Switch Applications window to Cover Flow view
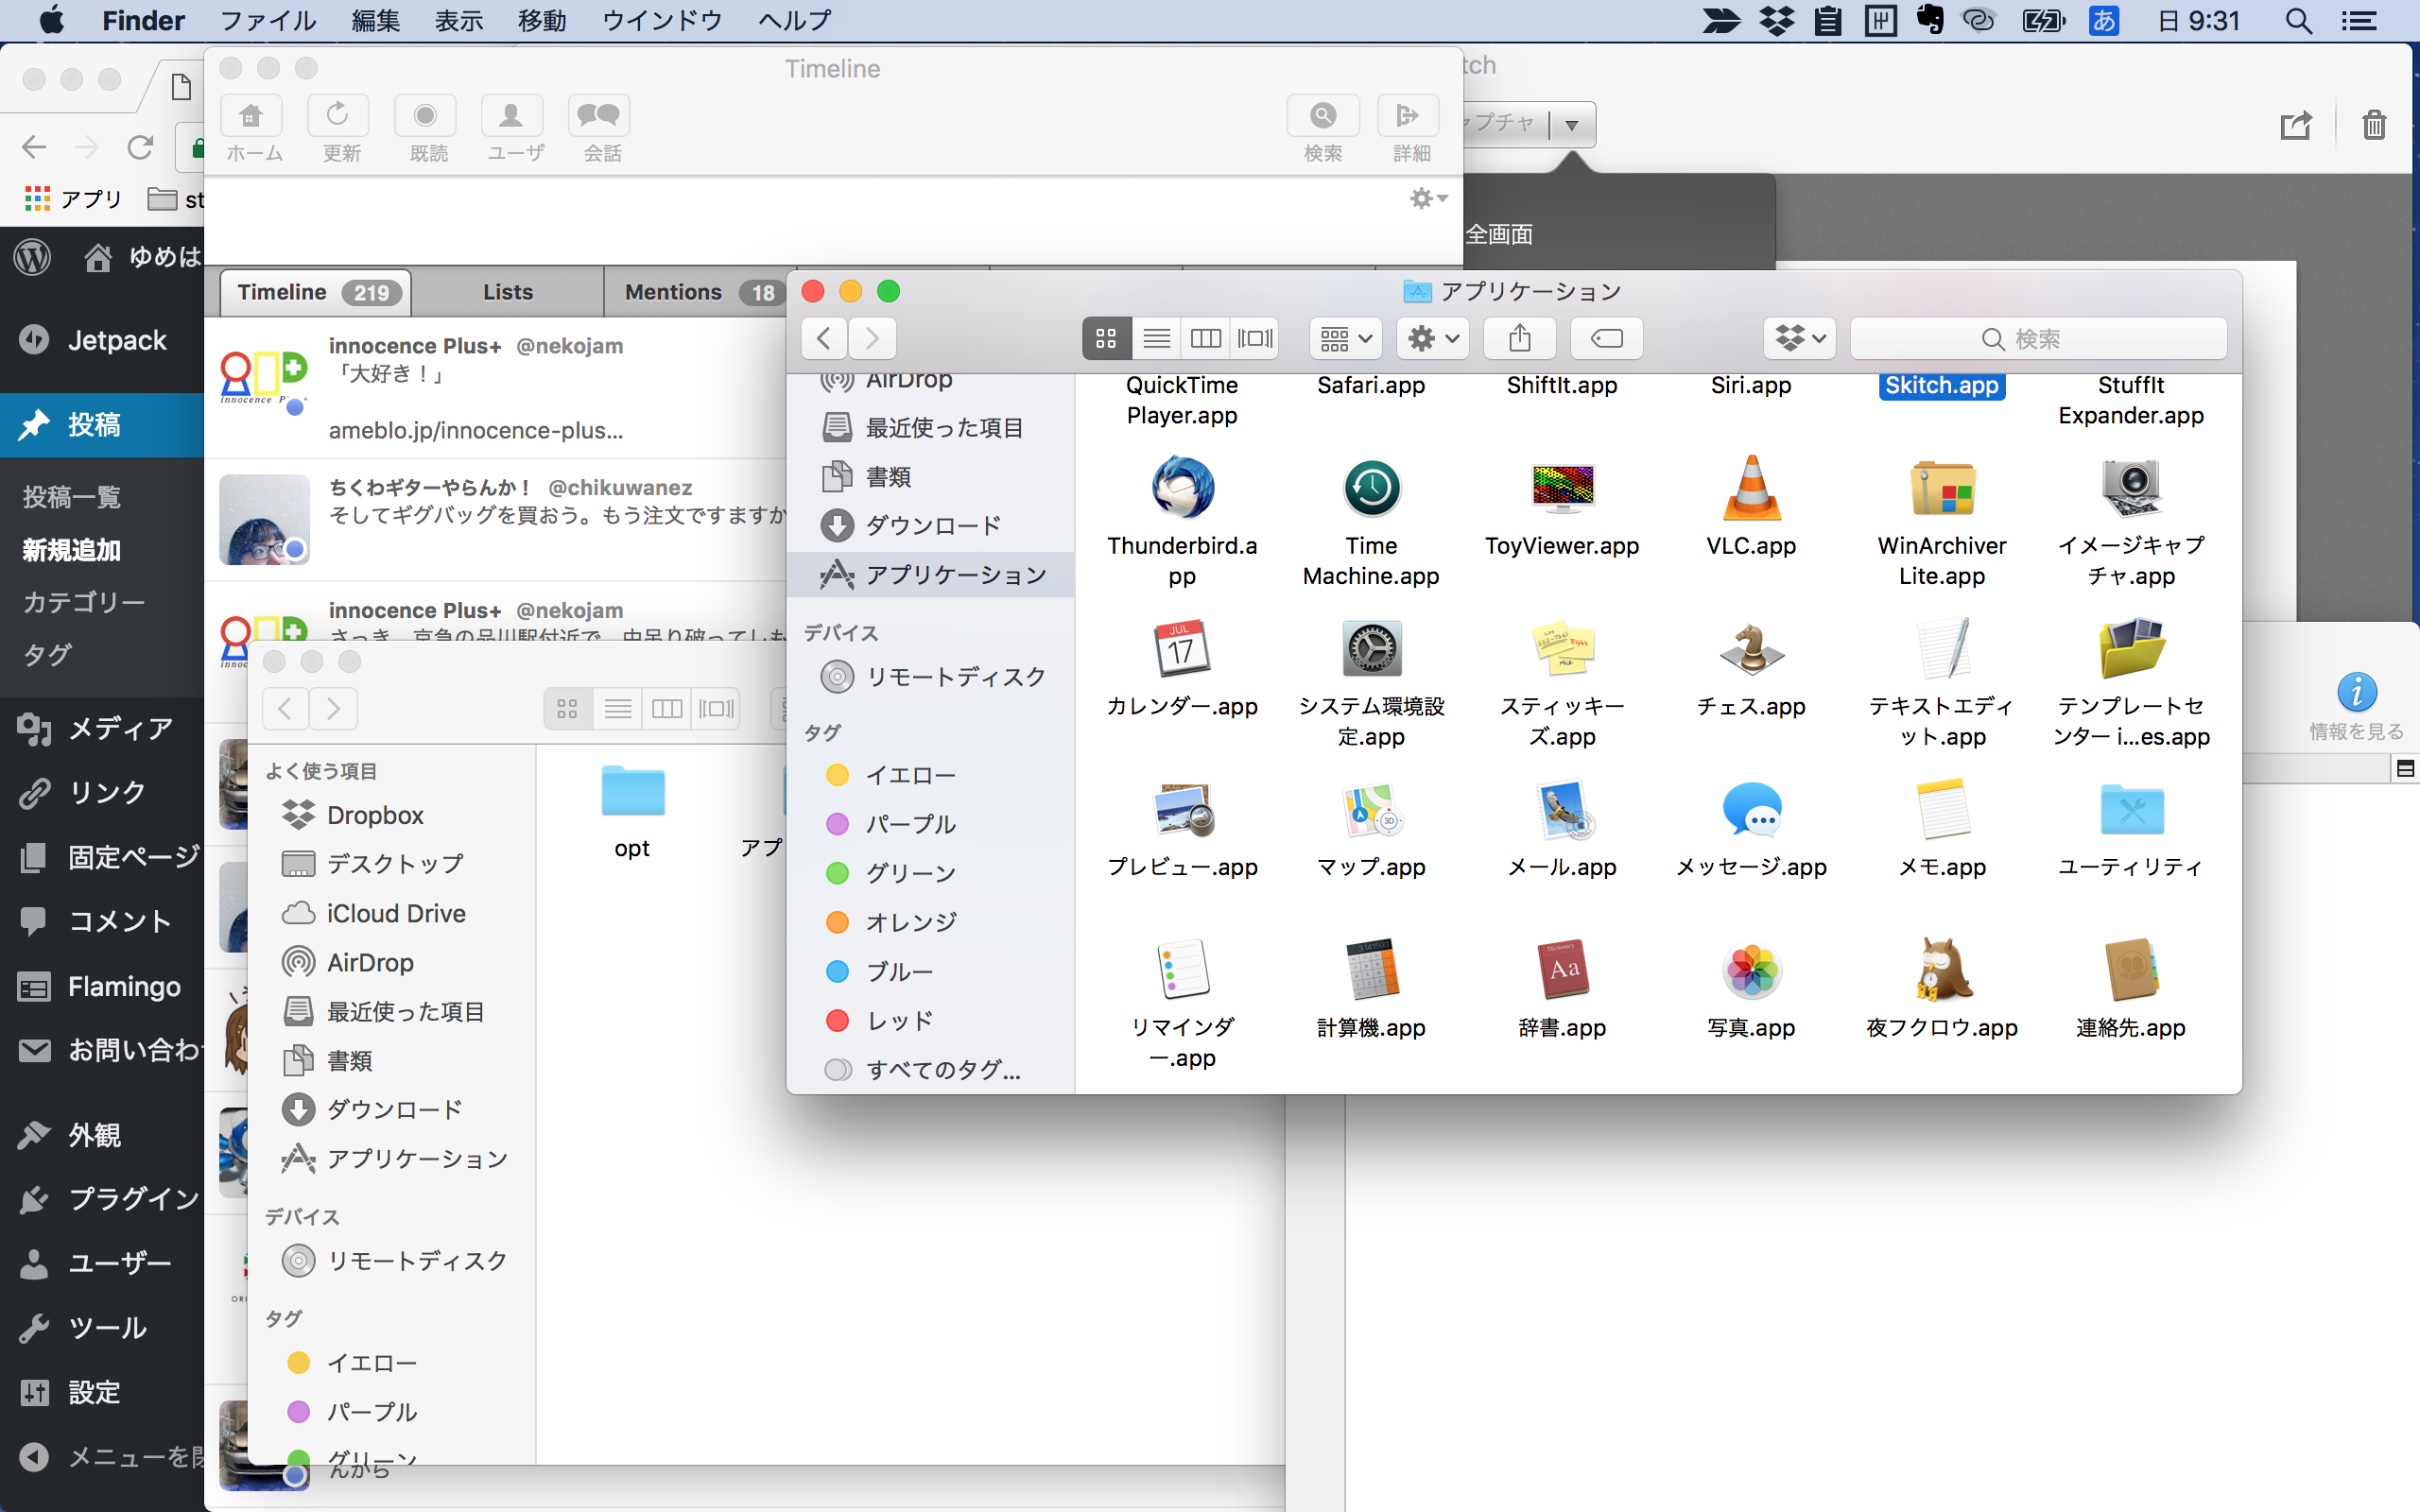This screenshot has width=2420, height=1512. [1254, 339]
